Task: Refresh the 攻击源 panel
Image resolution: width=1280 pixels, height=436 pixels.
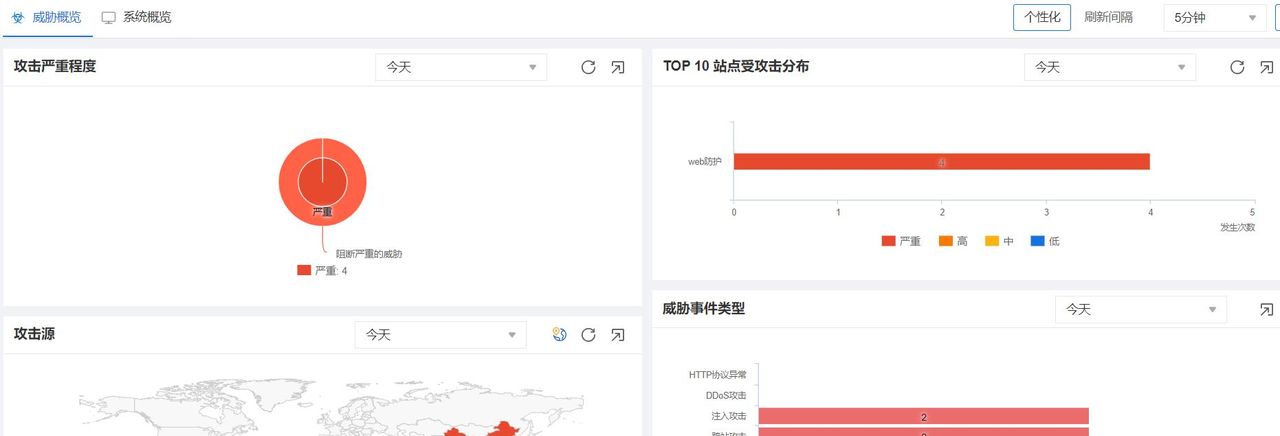Action: [x=588, y=335]
